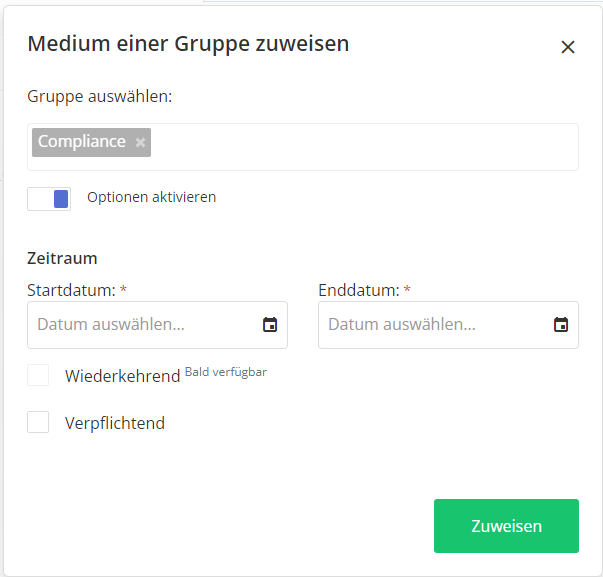Check the Wiederkehrend checkbox

(x=38, y=376)
